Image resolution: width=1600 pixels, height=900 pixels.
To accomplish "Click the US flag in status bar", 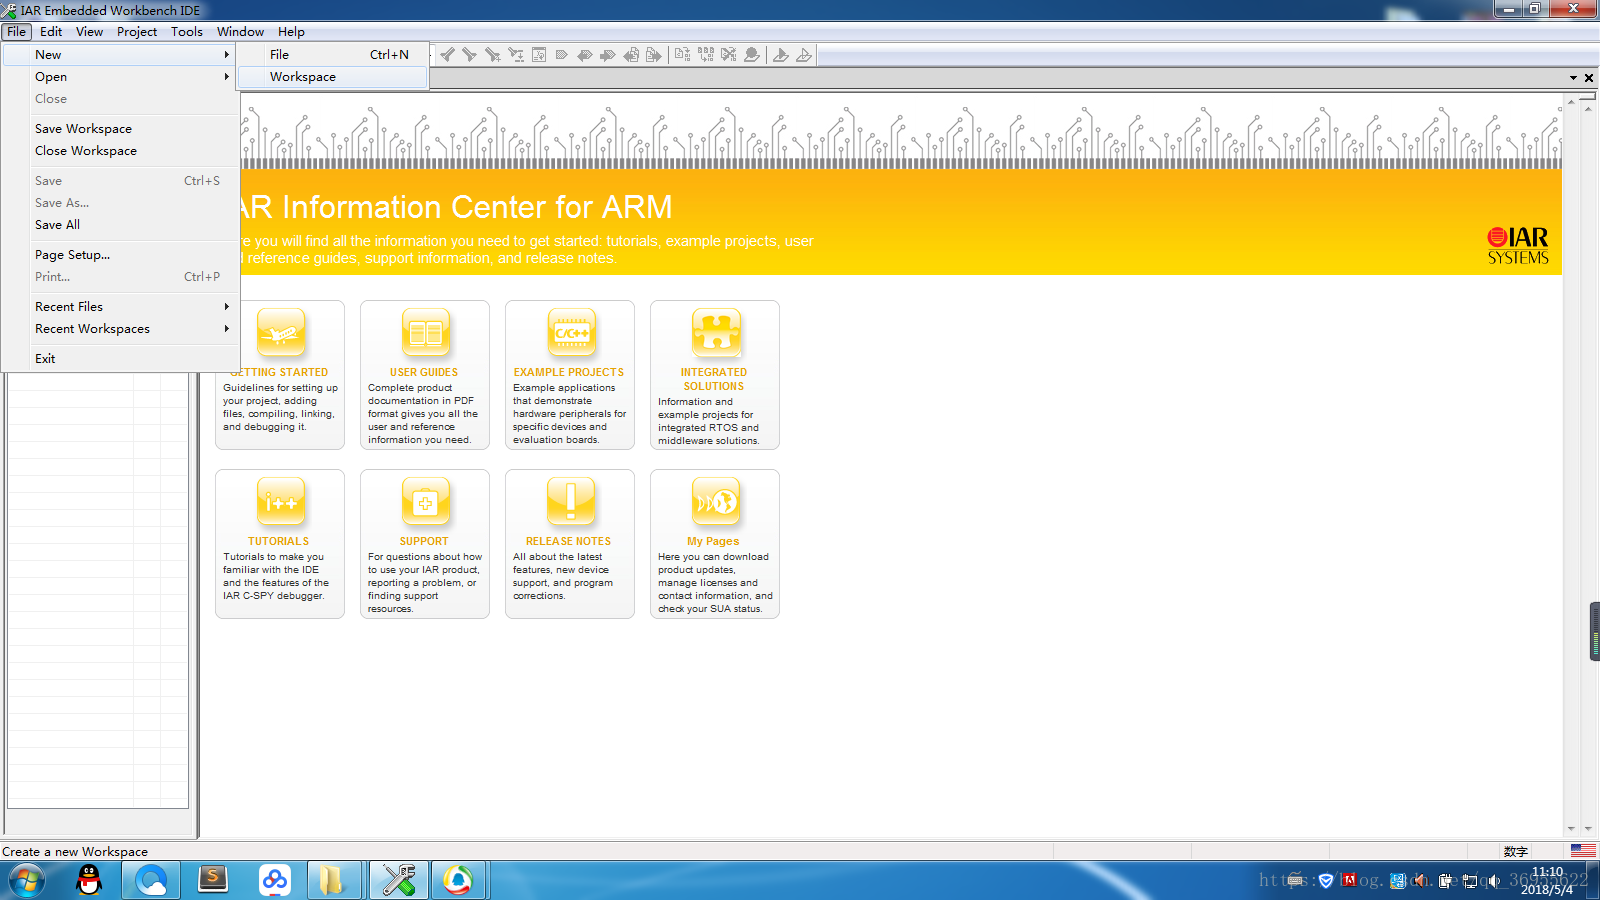I will (x=1583, y=851).
